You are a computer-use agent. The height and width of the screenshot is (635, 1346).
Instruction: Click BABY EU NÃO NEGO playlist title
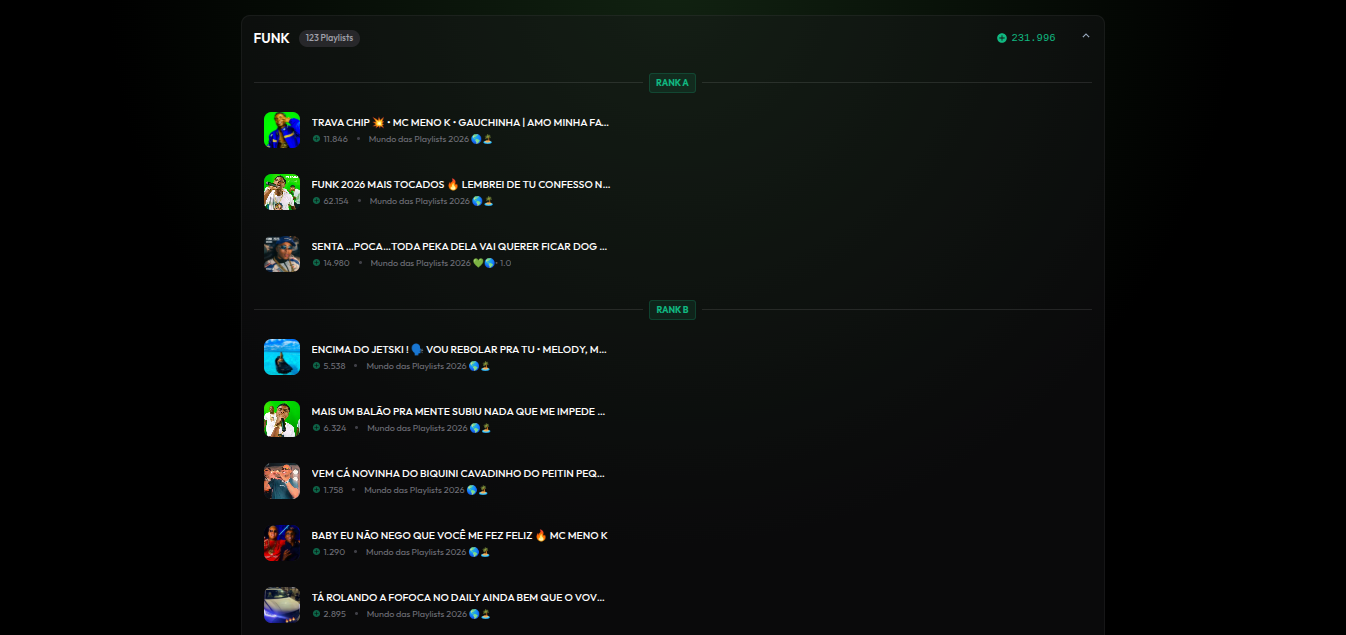pyautogui.click(x=459, y=536)
